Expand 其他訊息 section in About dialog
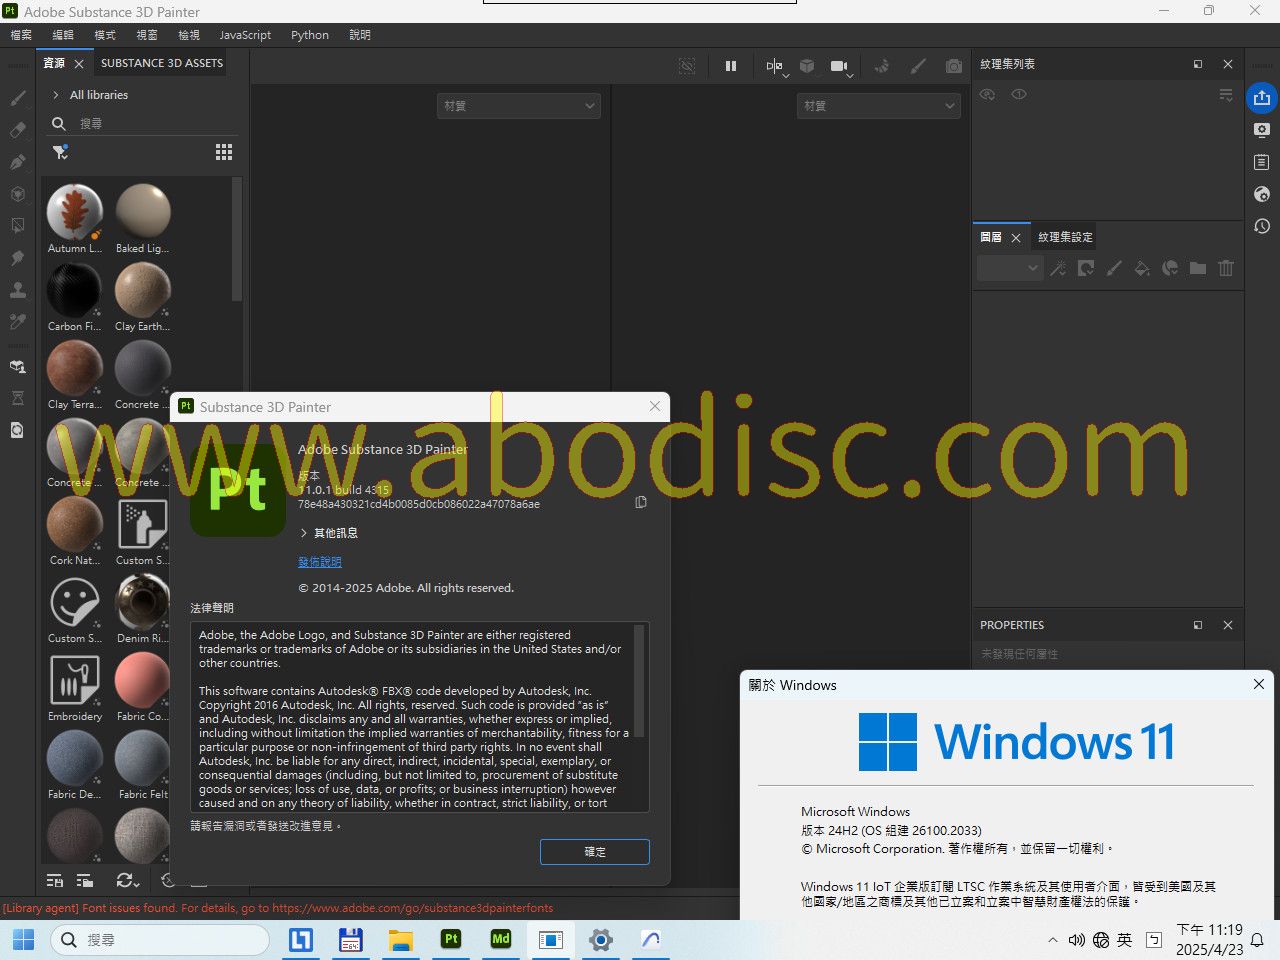 (305, 533)
